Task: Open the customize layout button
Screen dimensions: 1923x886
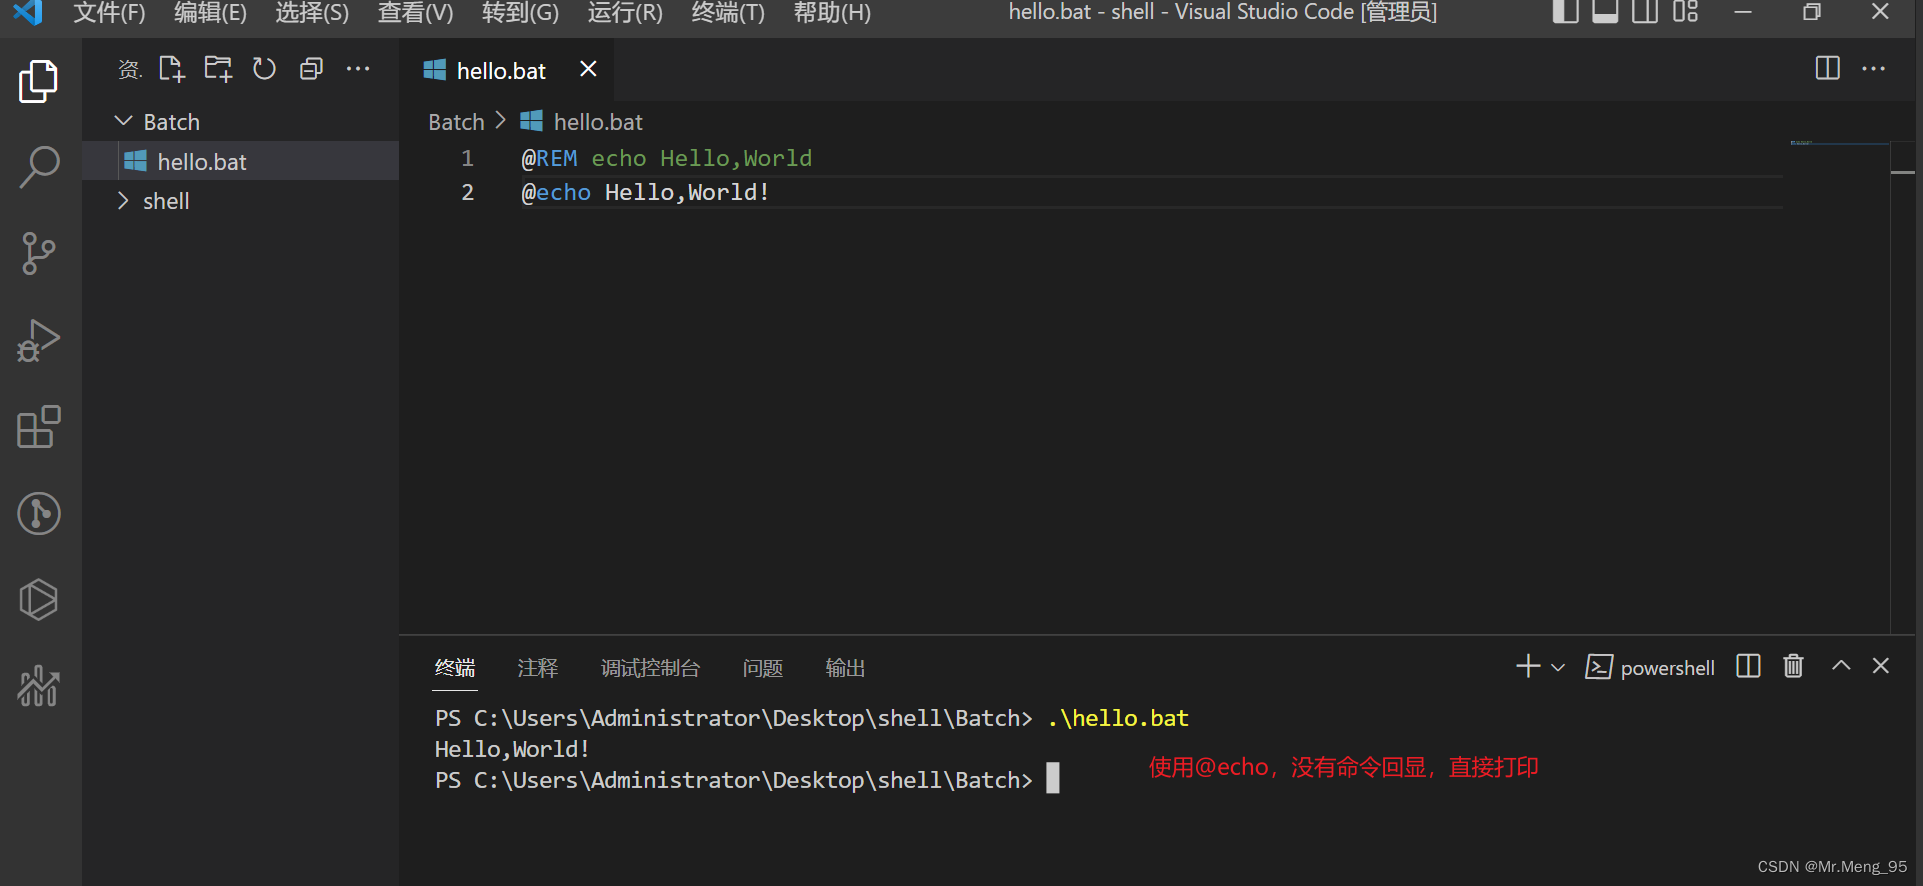Action: [x=1685, y=12]
